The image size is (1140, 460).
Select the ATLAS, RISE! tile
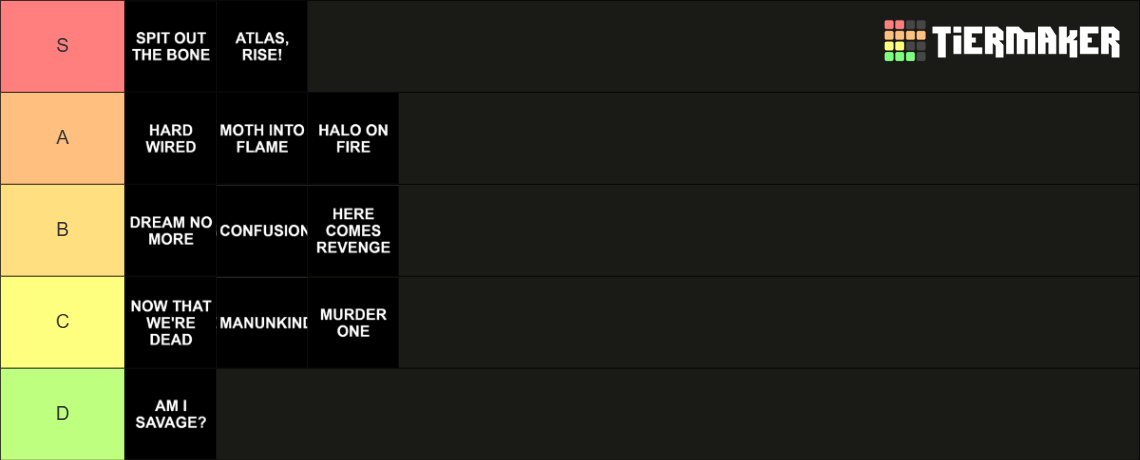tap(262, 47)
